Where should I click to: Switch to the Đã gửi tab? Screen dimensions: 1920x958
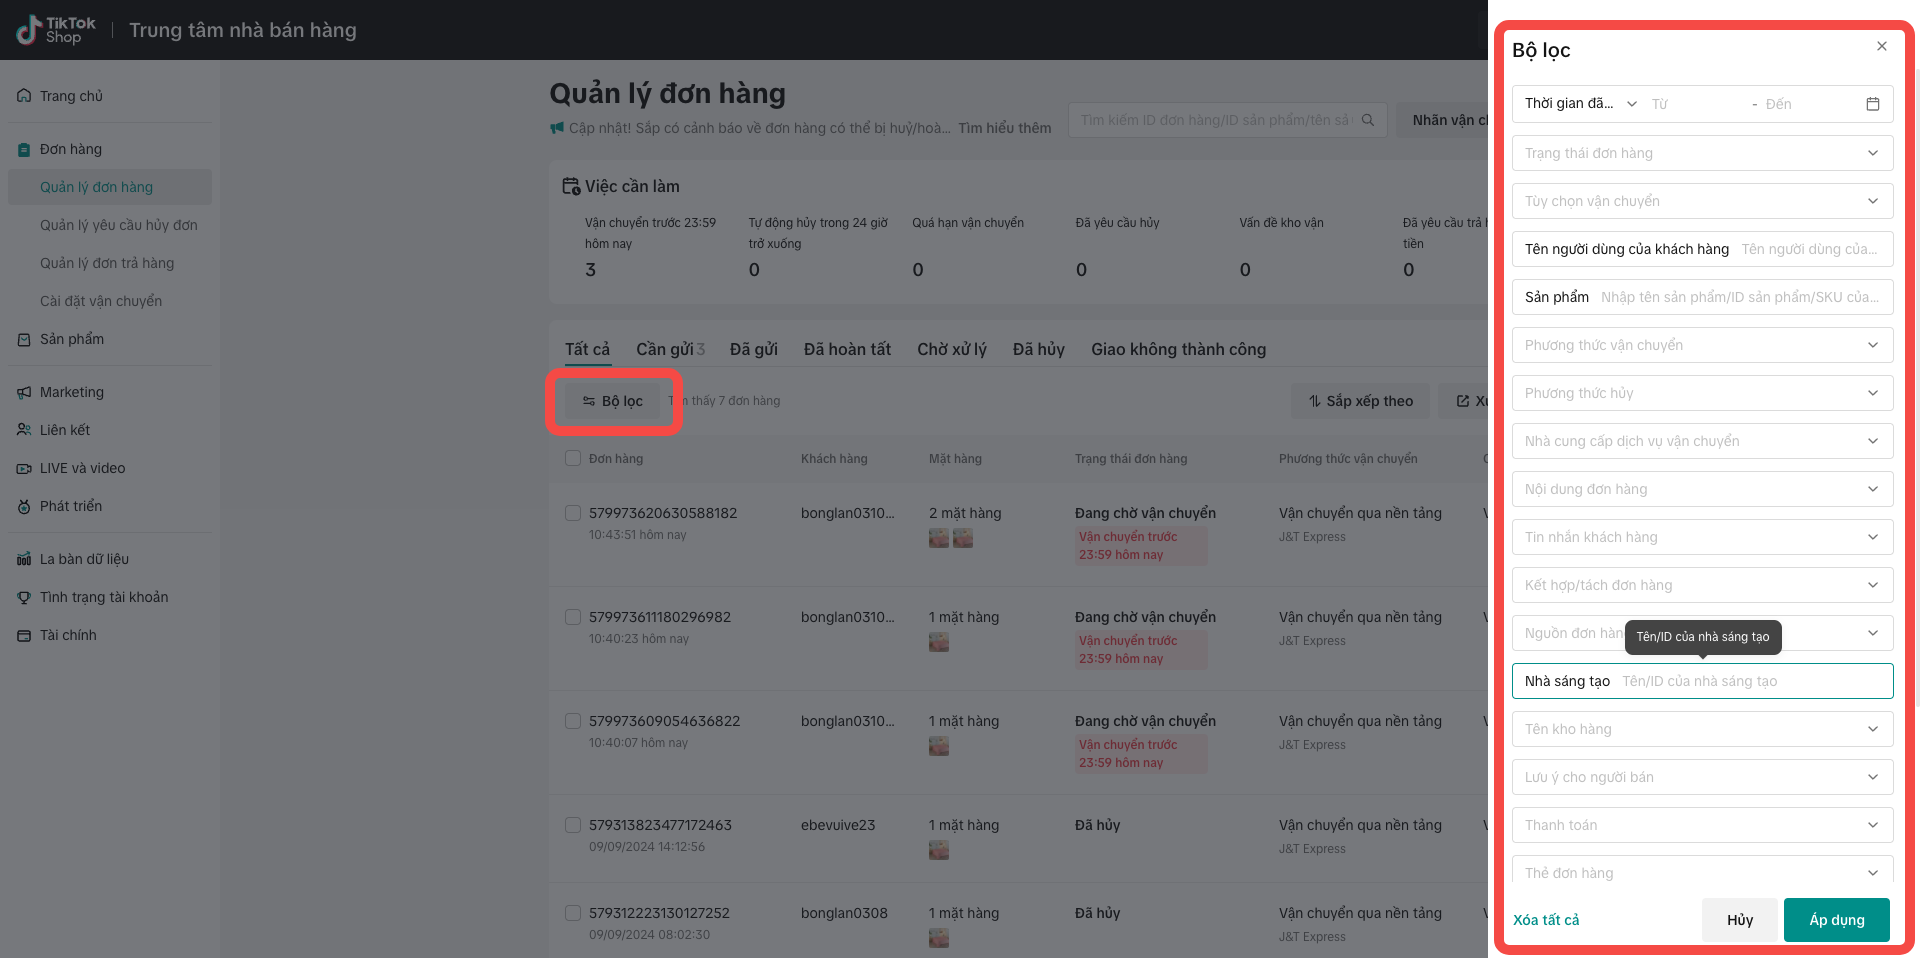click(x=753, y=349)
